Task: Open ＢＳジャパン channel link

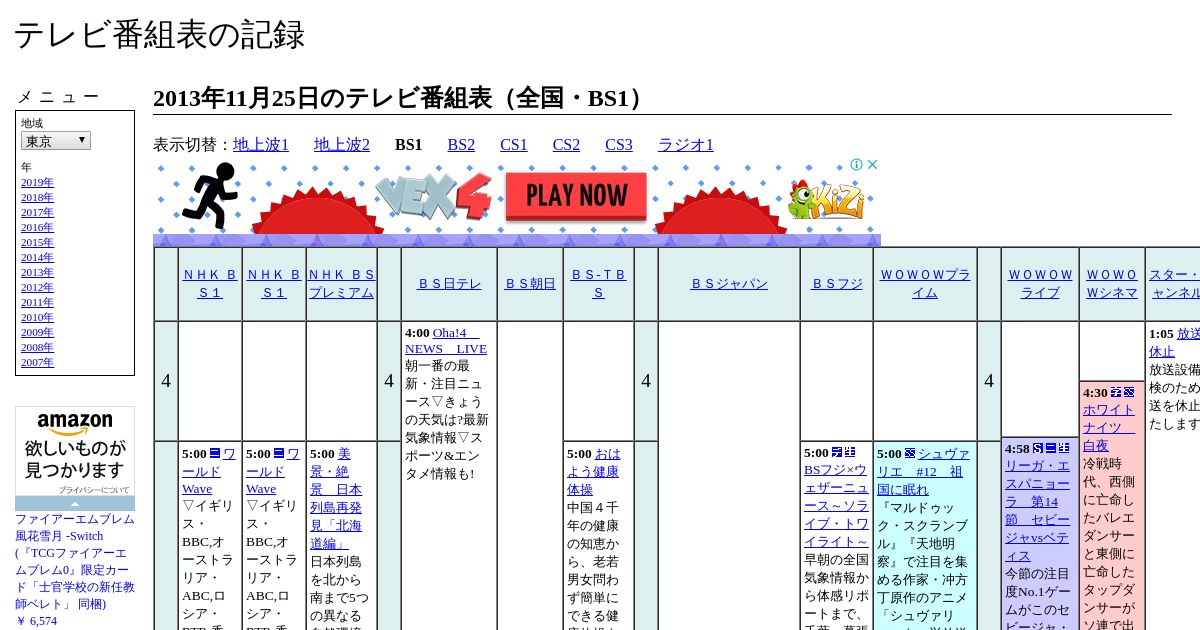Action: click(x=729, y=283)
